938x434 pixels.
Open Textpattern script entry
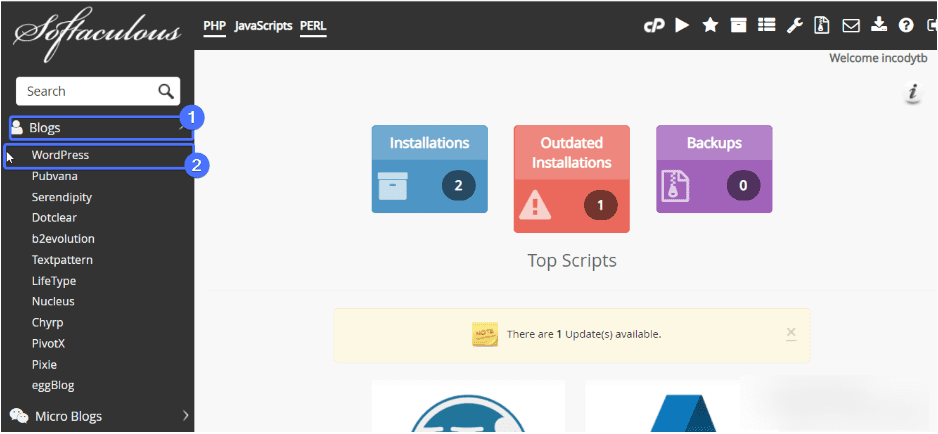click(62, 260)
